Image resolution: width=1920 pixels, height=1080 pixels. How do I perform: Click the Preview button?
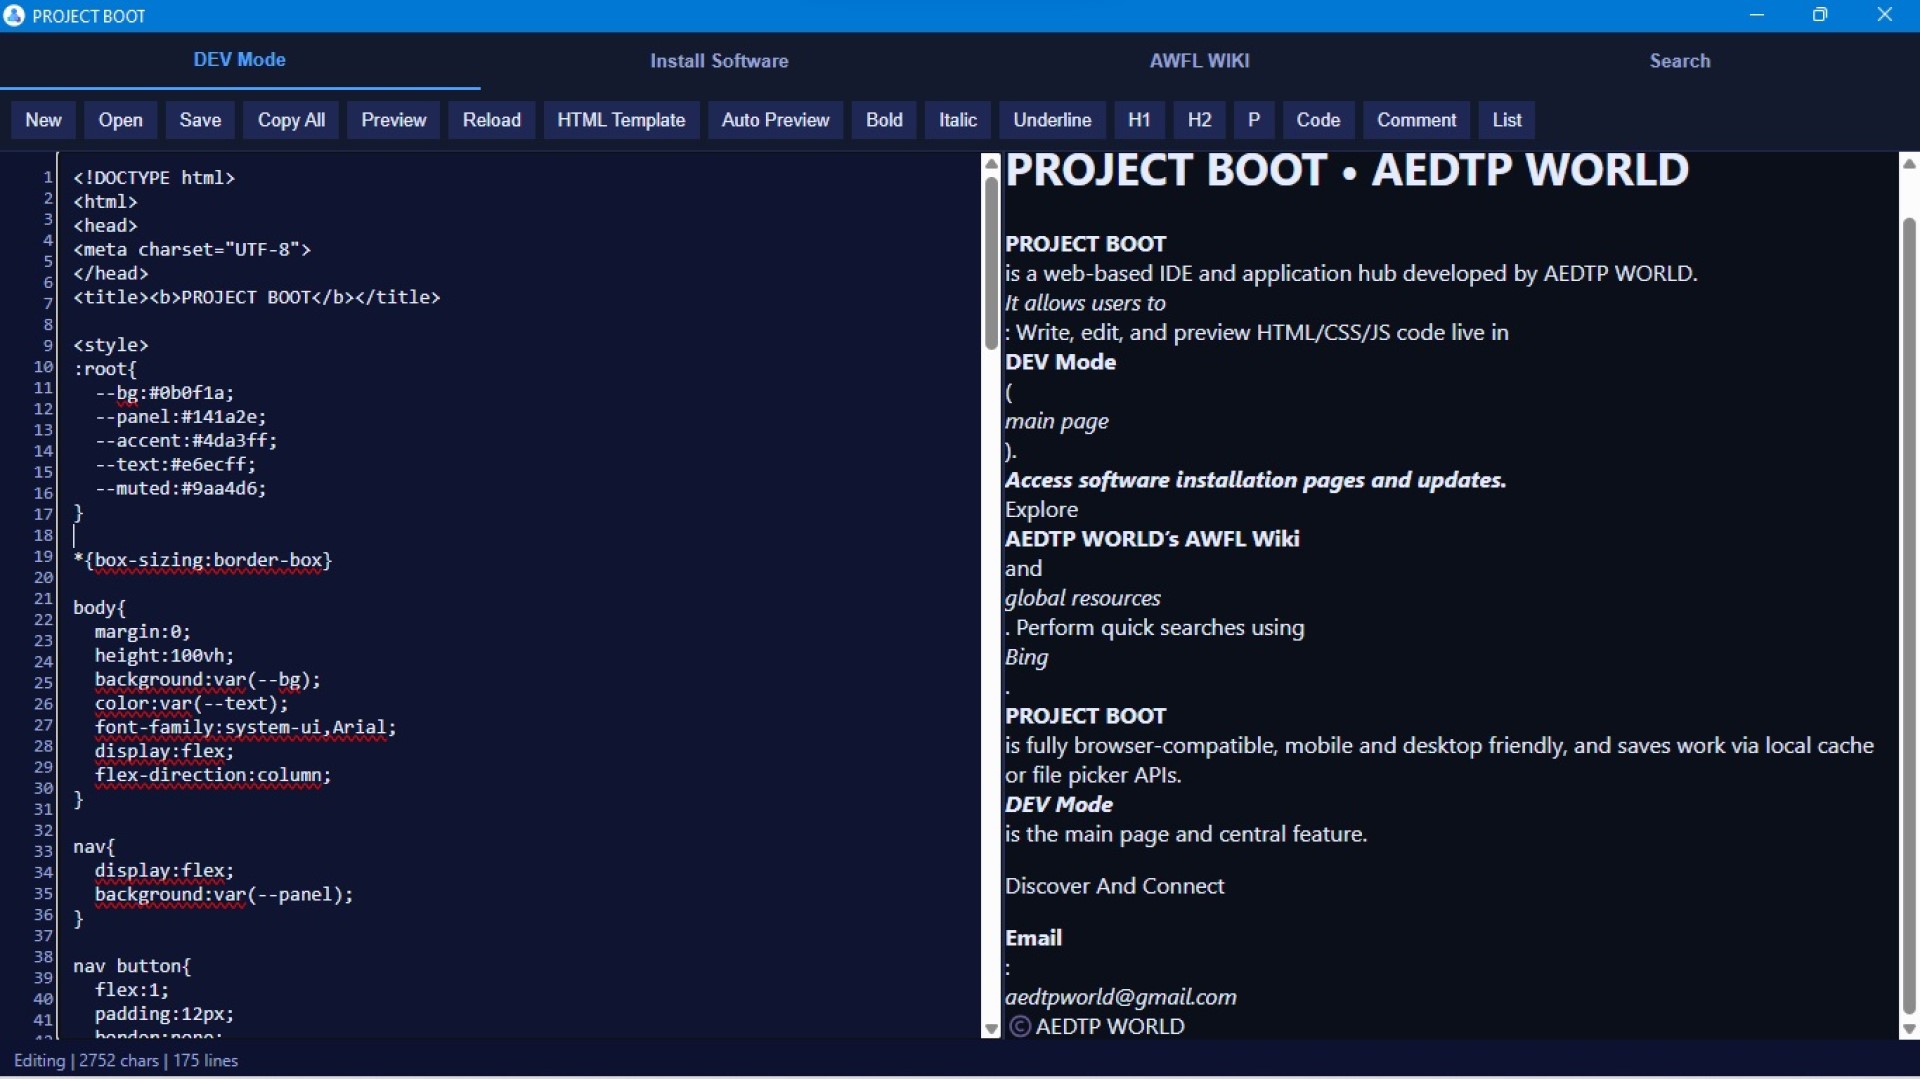393,120
